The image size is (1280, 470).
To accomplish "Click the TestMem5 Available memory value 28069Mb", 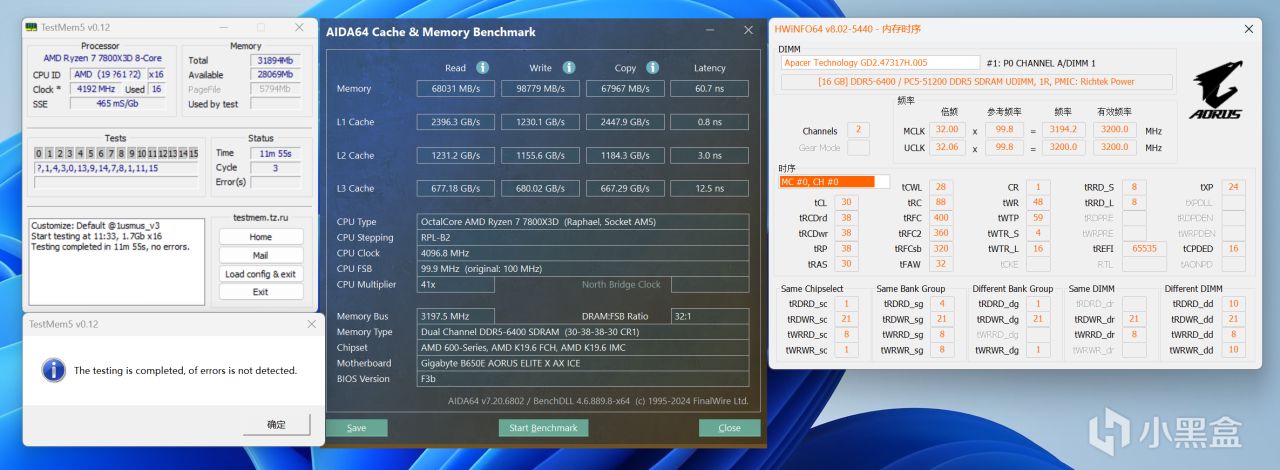I will coord(274,74).
